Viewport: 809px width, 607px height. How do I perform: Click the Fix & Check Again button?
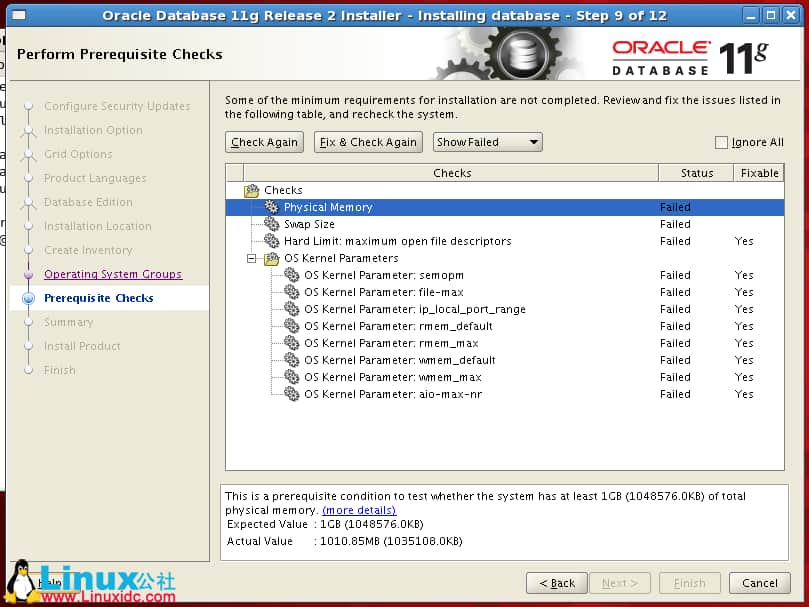point(368,142)
